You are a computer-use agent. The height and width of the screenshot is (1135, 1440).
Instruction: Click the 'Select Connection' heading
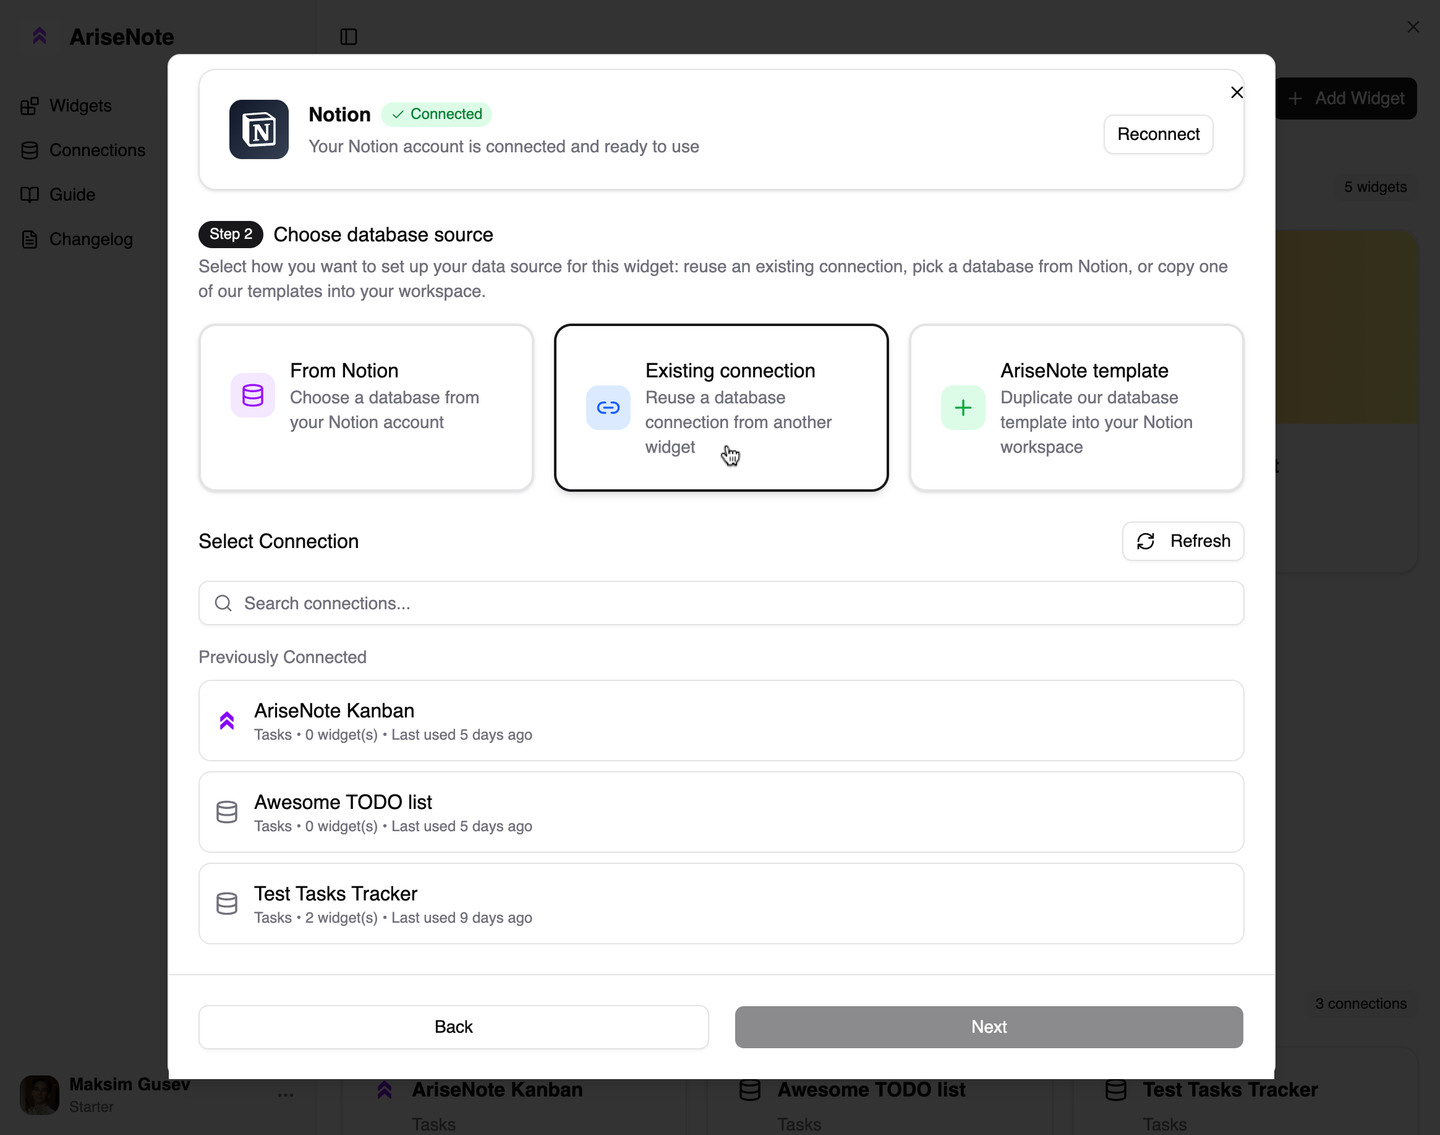(x=279, y=541)
